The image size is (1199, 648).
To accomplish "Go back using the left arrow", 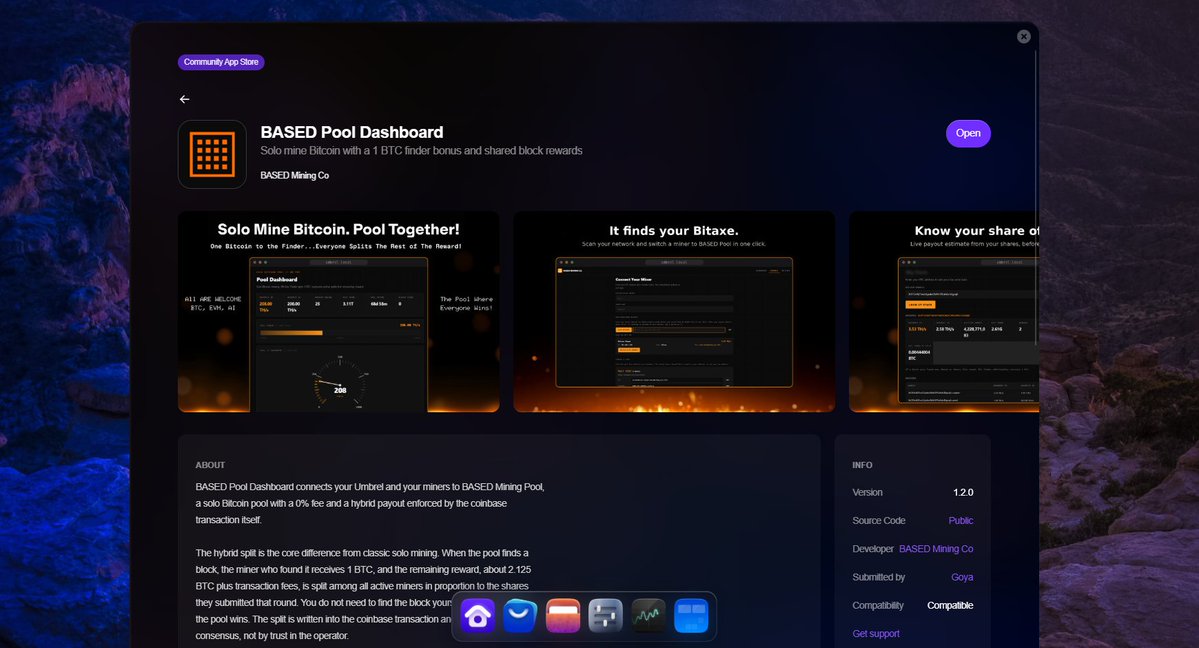I will point(184,99).
